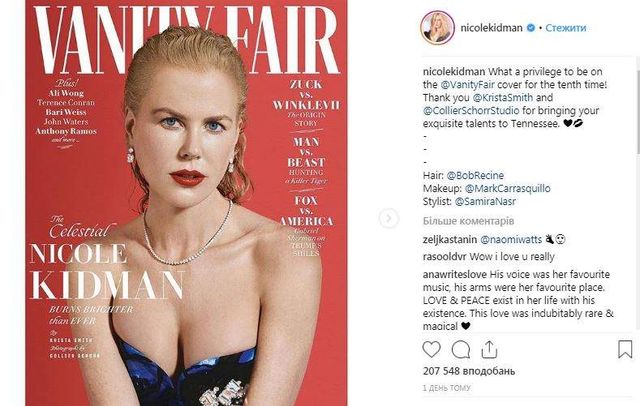The height and width of the screenshot is (406, 640).
Task: Go to next photo using the arrow chevron
Action: click(x=388, y=218)
